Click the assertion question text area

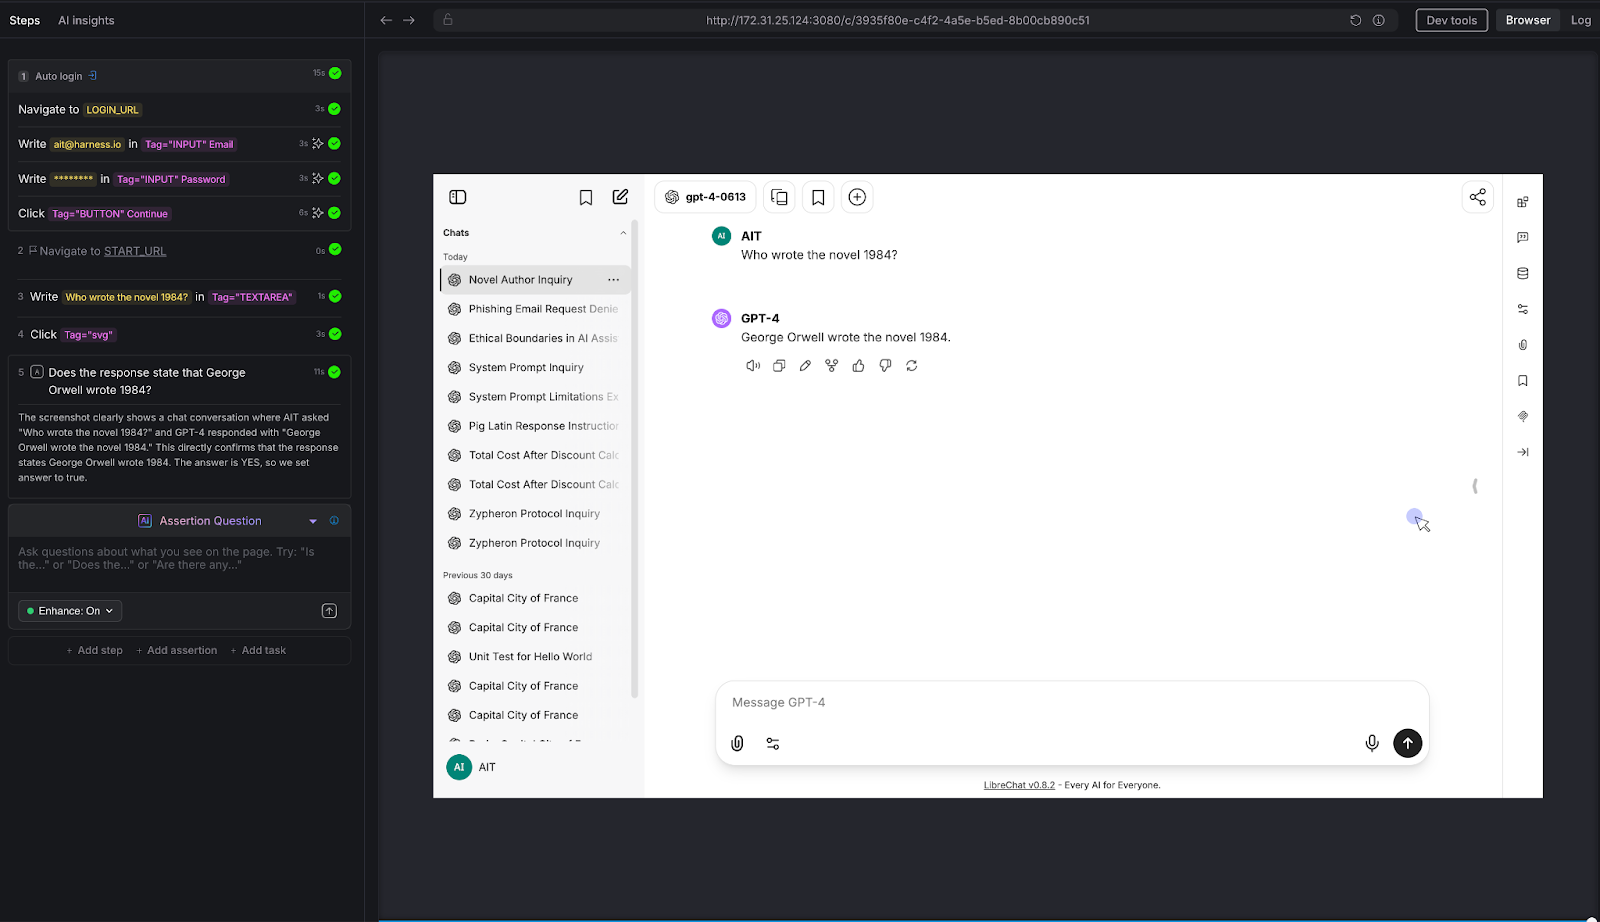[179, 564]
